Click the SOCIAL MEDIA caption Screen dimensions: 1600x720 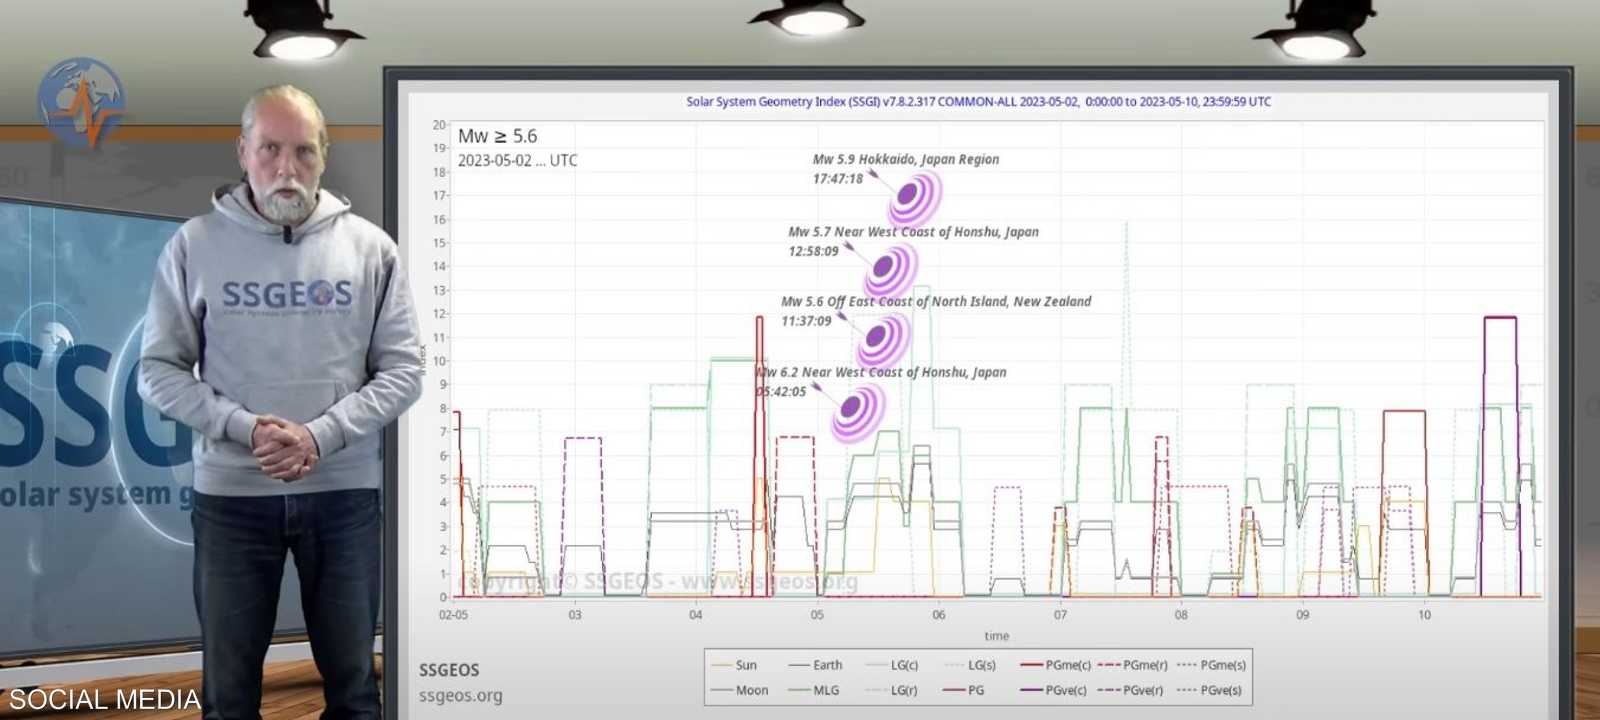pos(104,700)
